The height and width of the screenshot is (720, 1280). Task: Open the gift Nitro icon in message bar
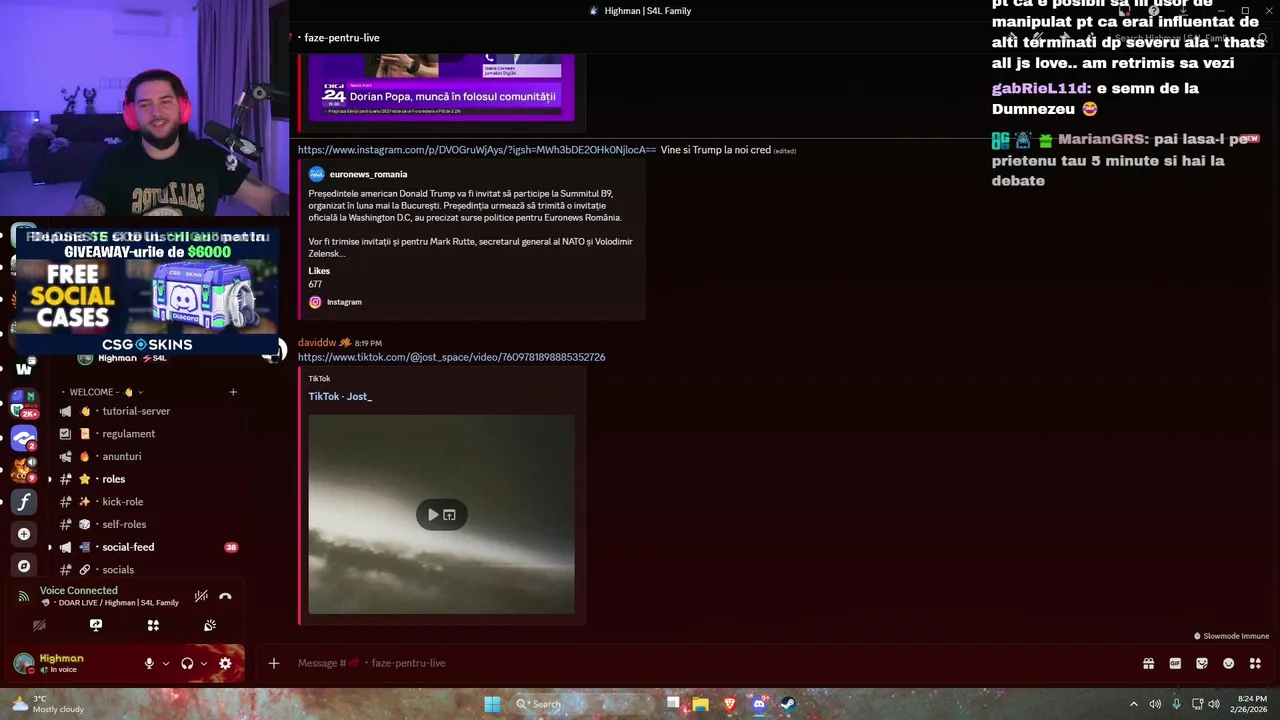point(1148,663)
